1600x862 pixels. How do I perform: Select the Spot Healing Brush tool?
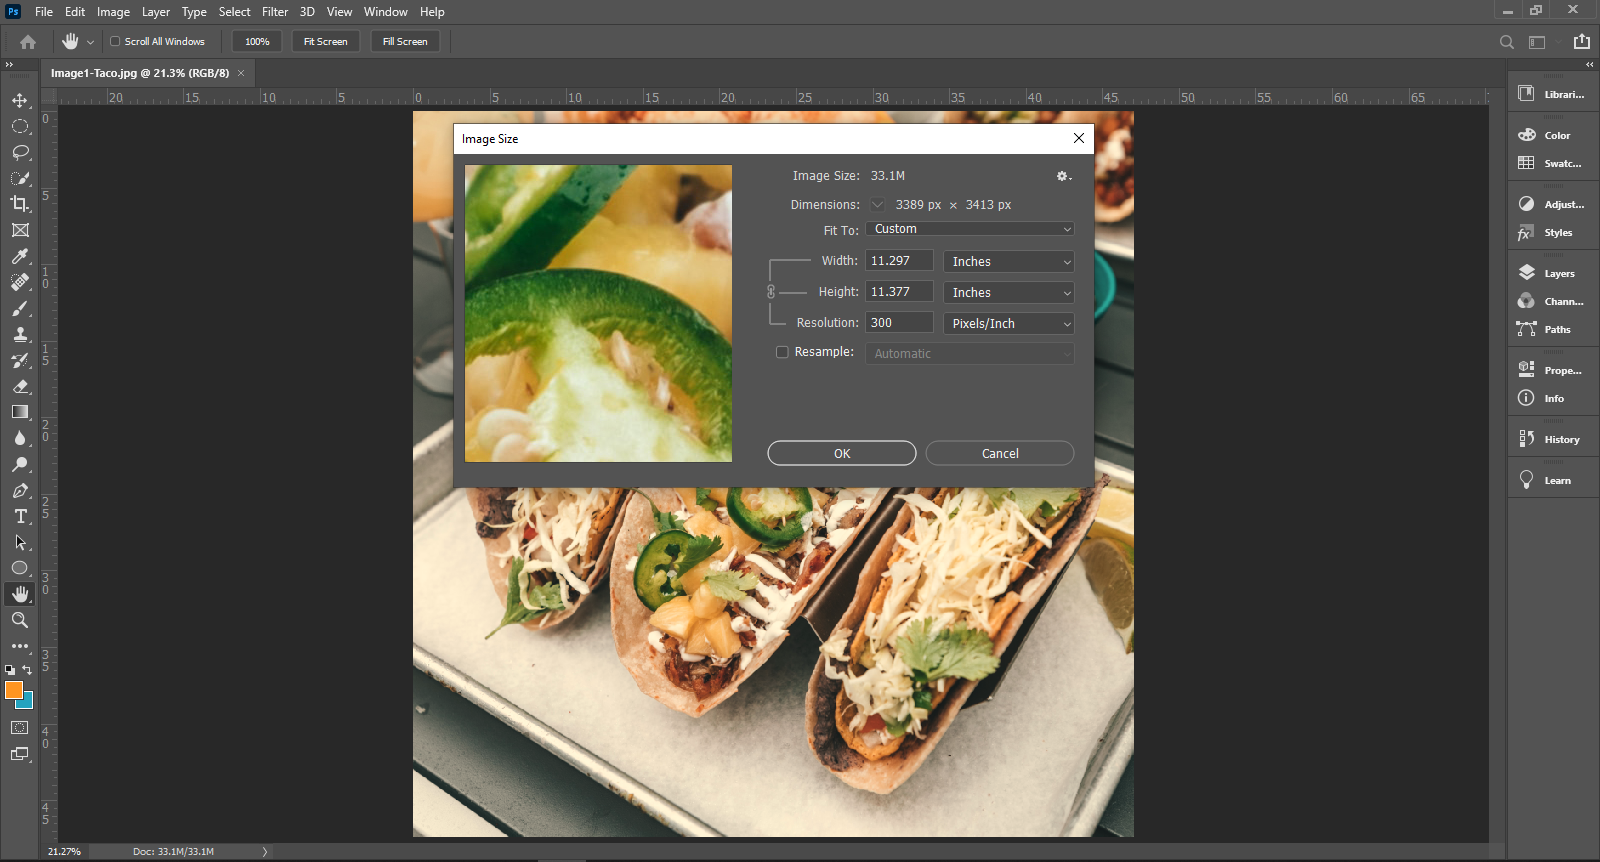(20, 282)
